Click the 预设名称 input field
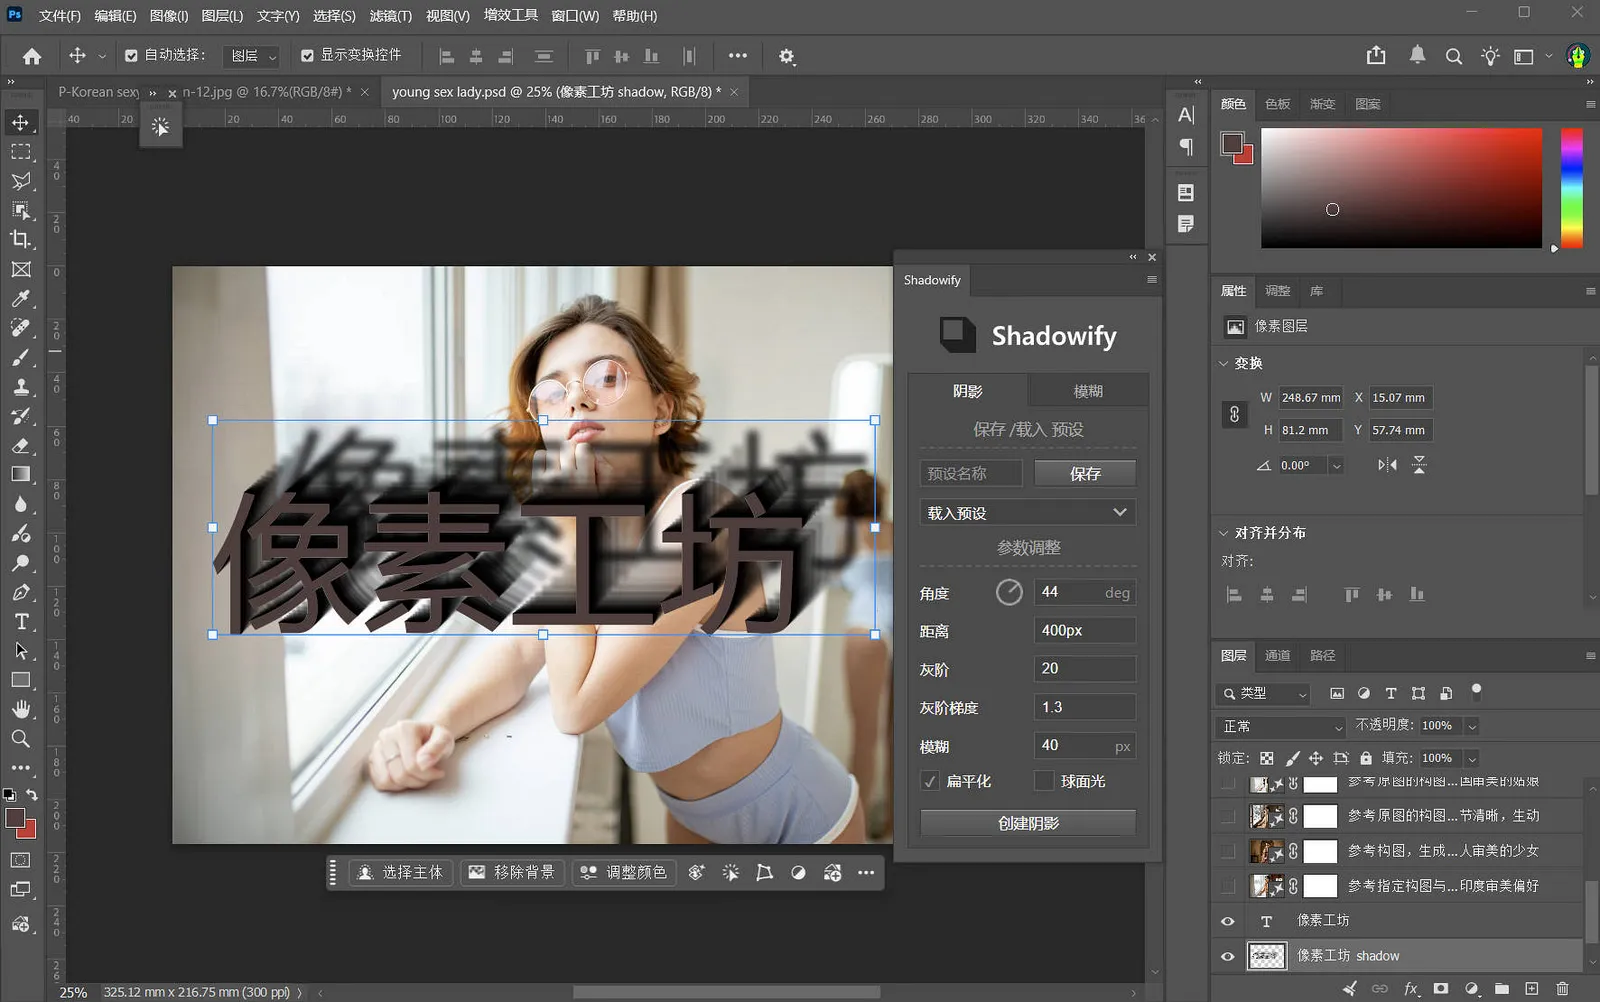This screenshot has height=1002, width=1600. coord(971,473)
